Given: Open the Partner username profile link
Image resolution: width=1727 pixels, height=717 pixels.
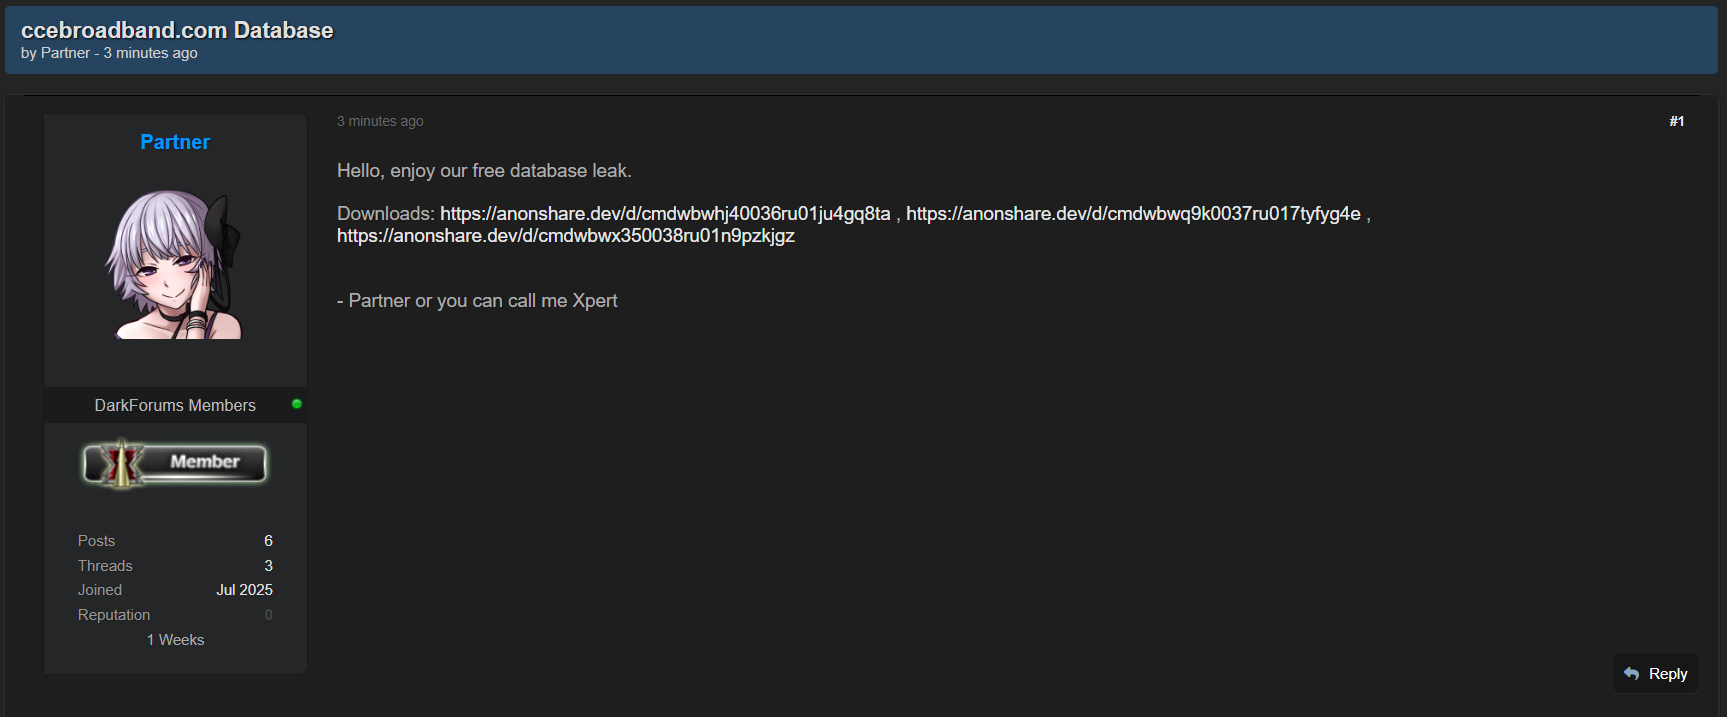Looking at the screenshot, I should pyautogui.click(x=175, y=142).
